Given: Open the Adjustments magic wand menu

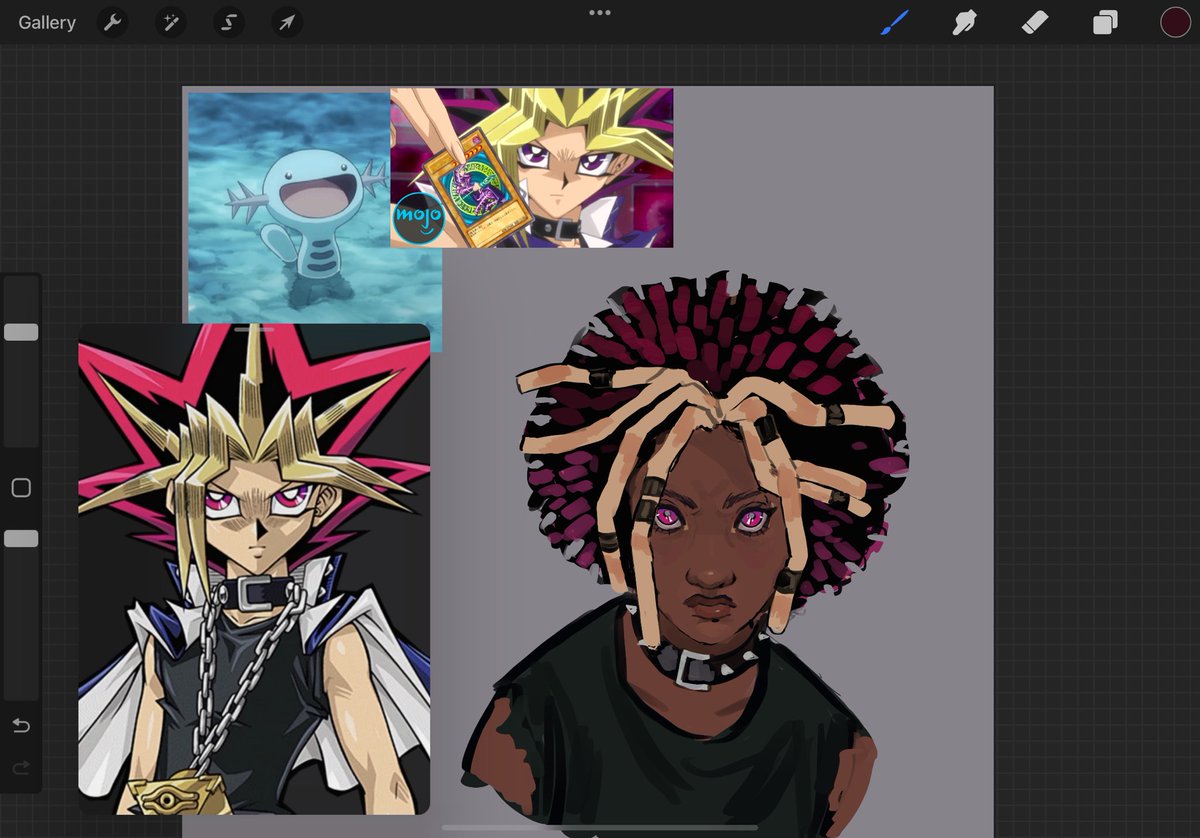Looking at the screenshot, I should click(171, 22).
